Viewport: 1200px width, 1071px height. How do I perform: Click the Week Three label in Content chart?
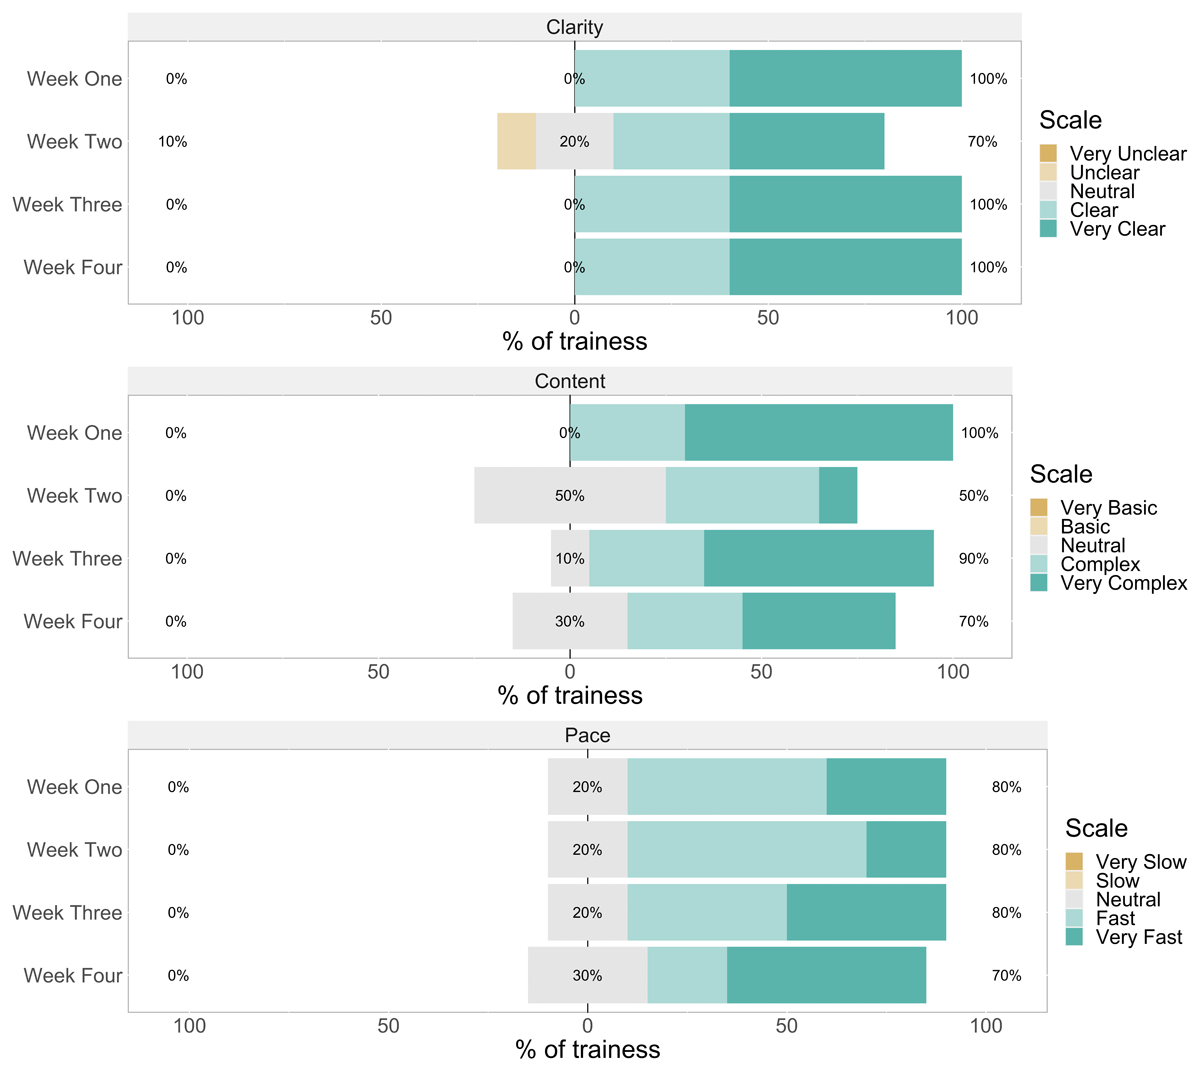(67, 559)
